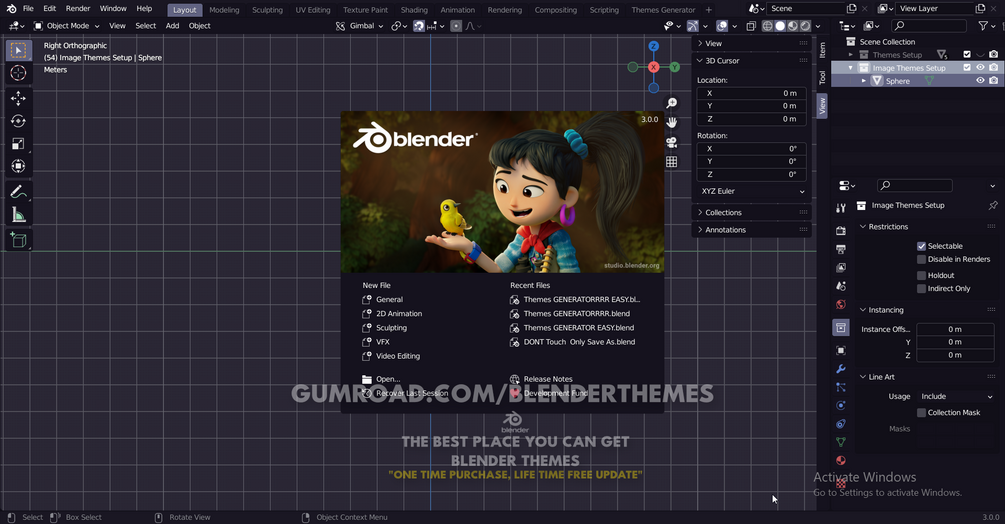Disable Sphere in renders camera icon
The height and width of the screenshot is (524, 1005).
point(993,81)
